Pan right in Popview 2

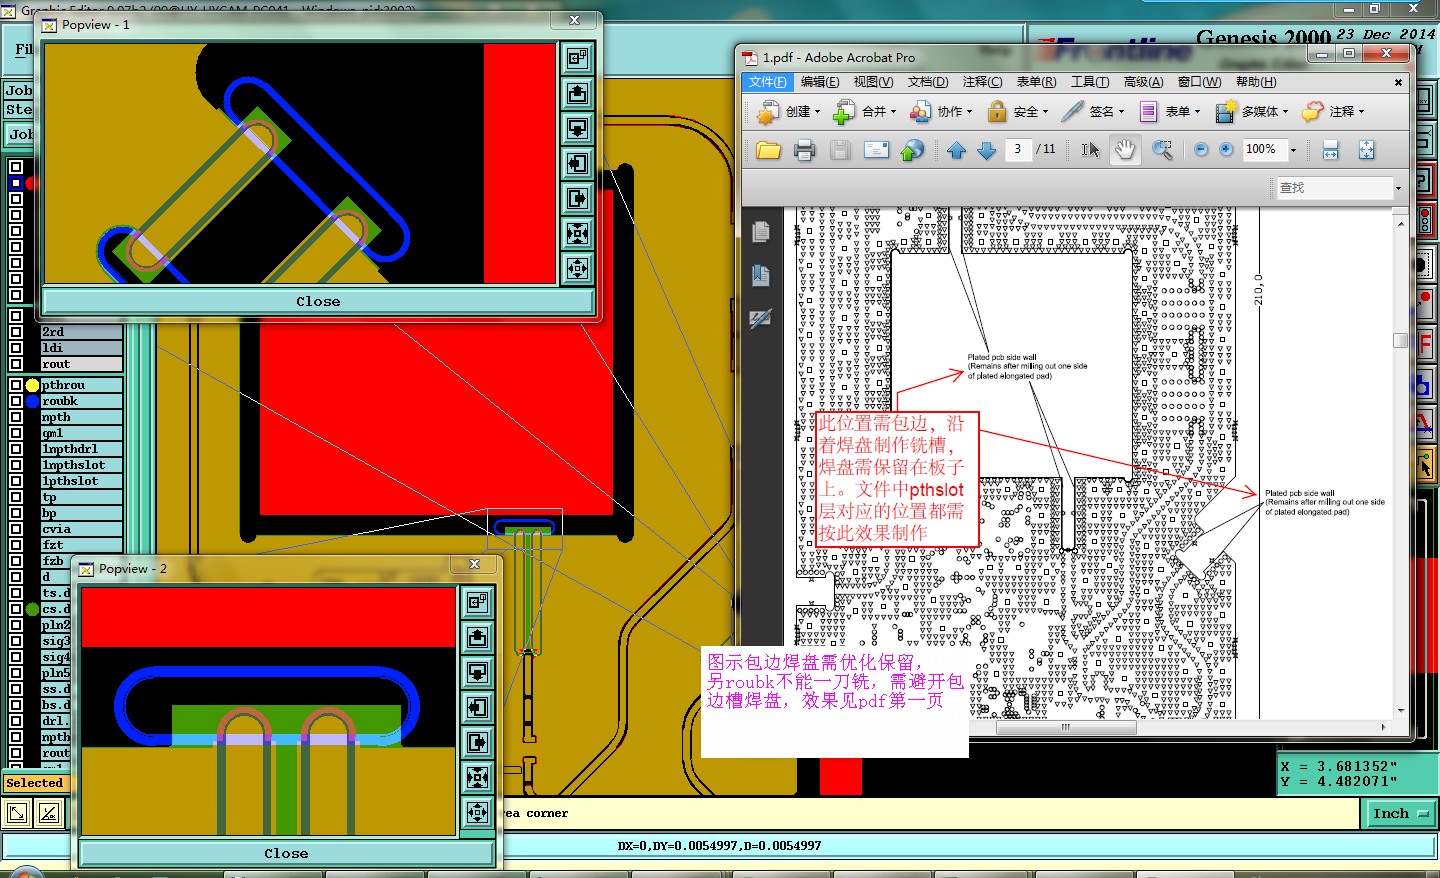pyautogui.click(x=478, y=742)
